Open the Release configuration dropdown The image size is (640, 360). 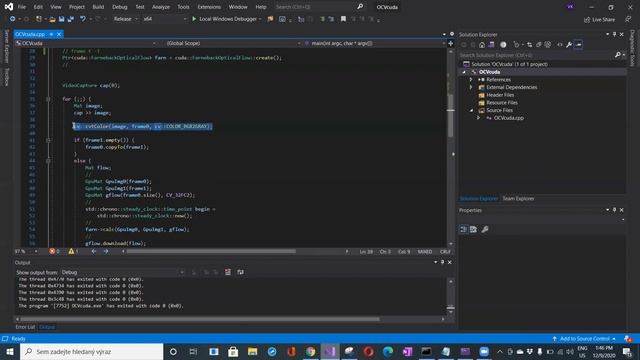(x=125, y=19)
